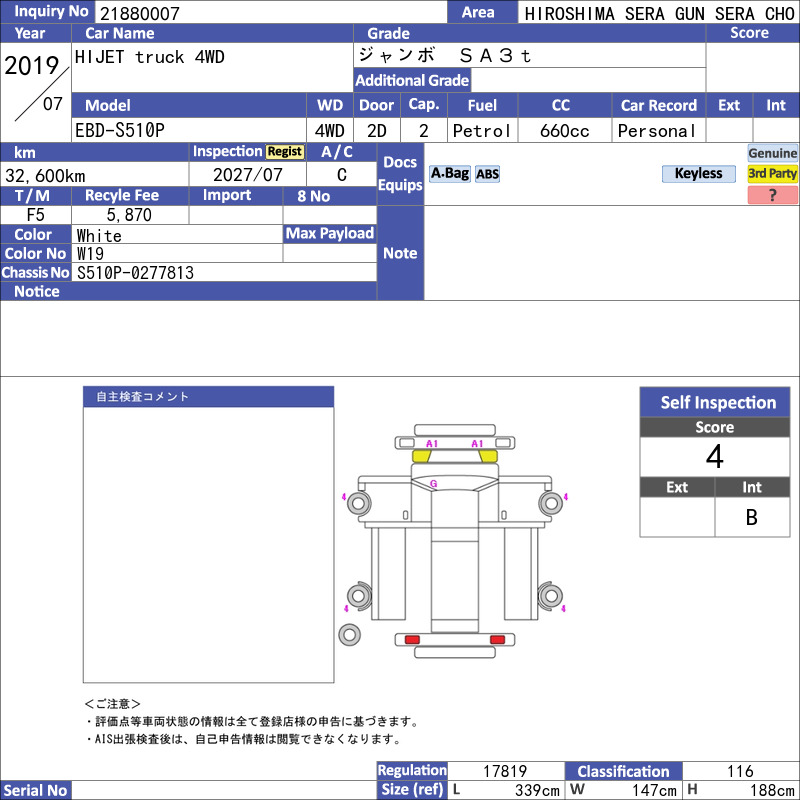800x800 pixels.
Task: Click the chassis number S510P-0277813
Action: (x=135, y=273)
